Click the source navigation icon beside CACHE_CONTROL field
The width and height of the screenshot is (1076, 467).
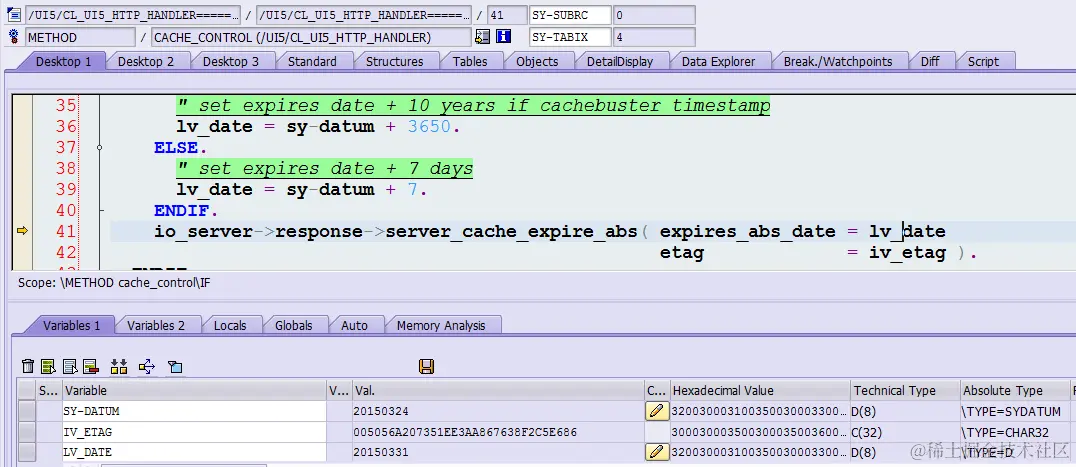coord(483,37)
